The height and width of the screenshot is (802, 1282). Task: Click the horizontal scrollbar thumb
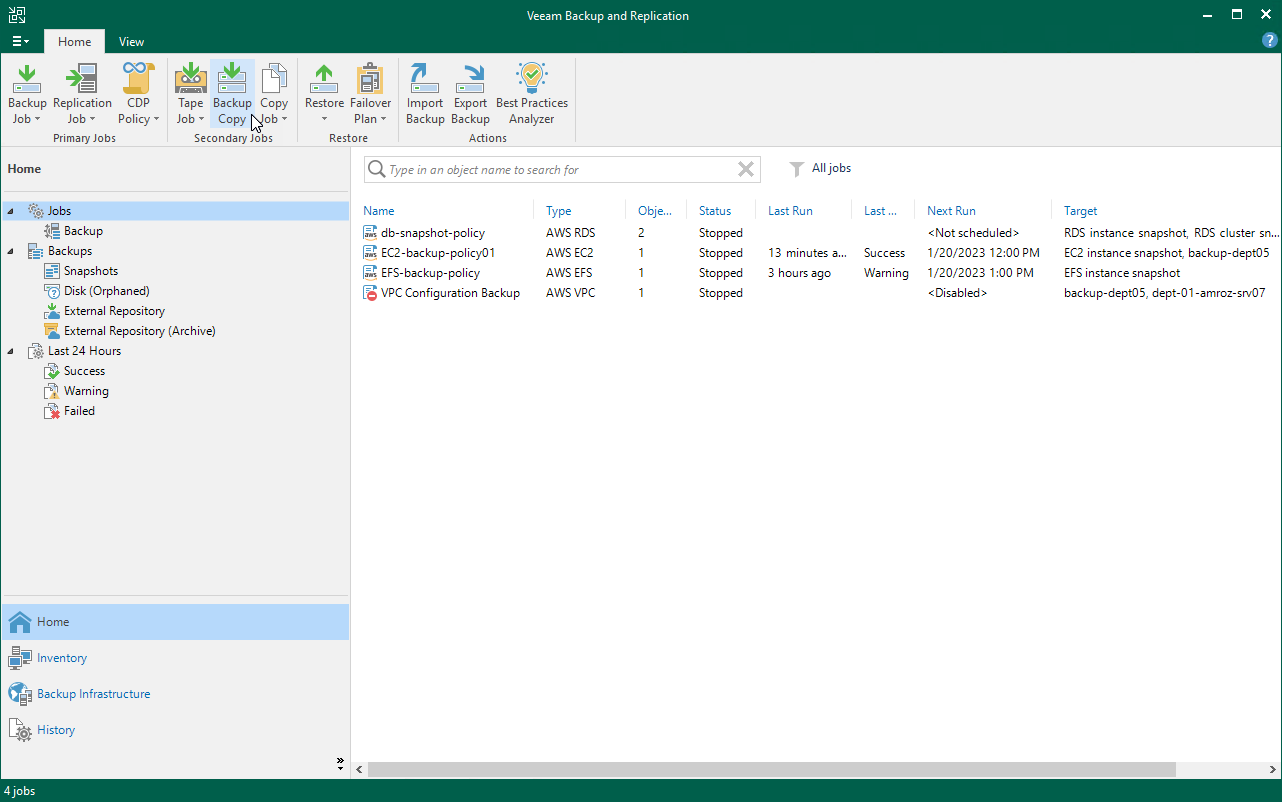(771, 769)
